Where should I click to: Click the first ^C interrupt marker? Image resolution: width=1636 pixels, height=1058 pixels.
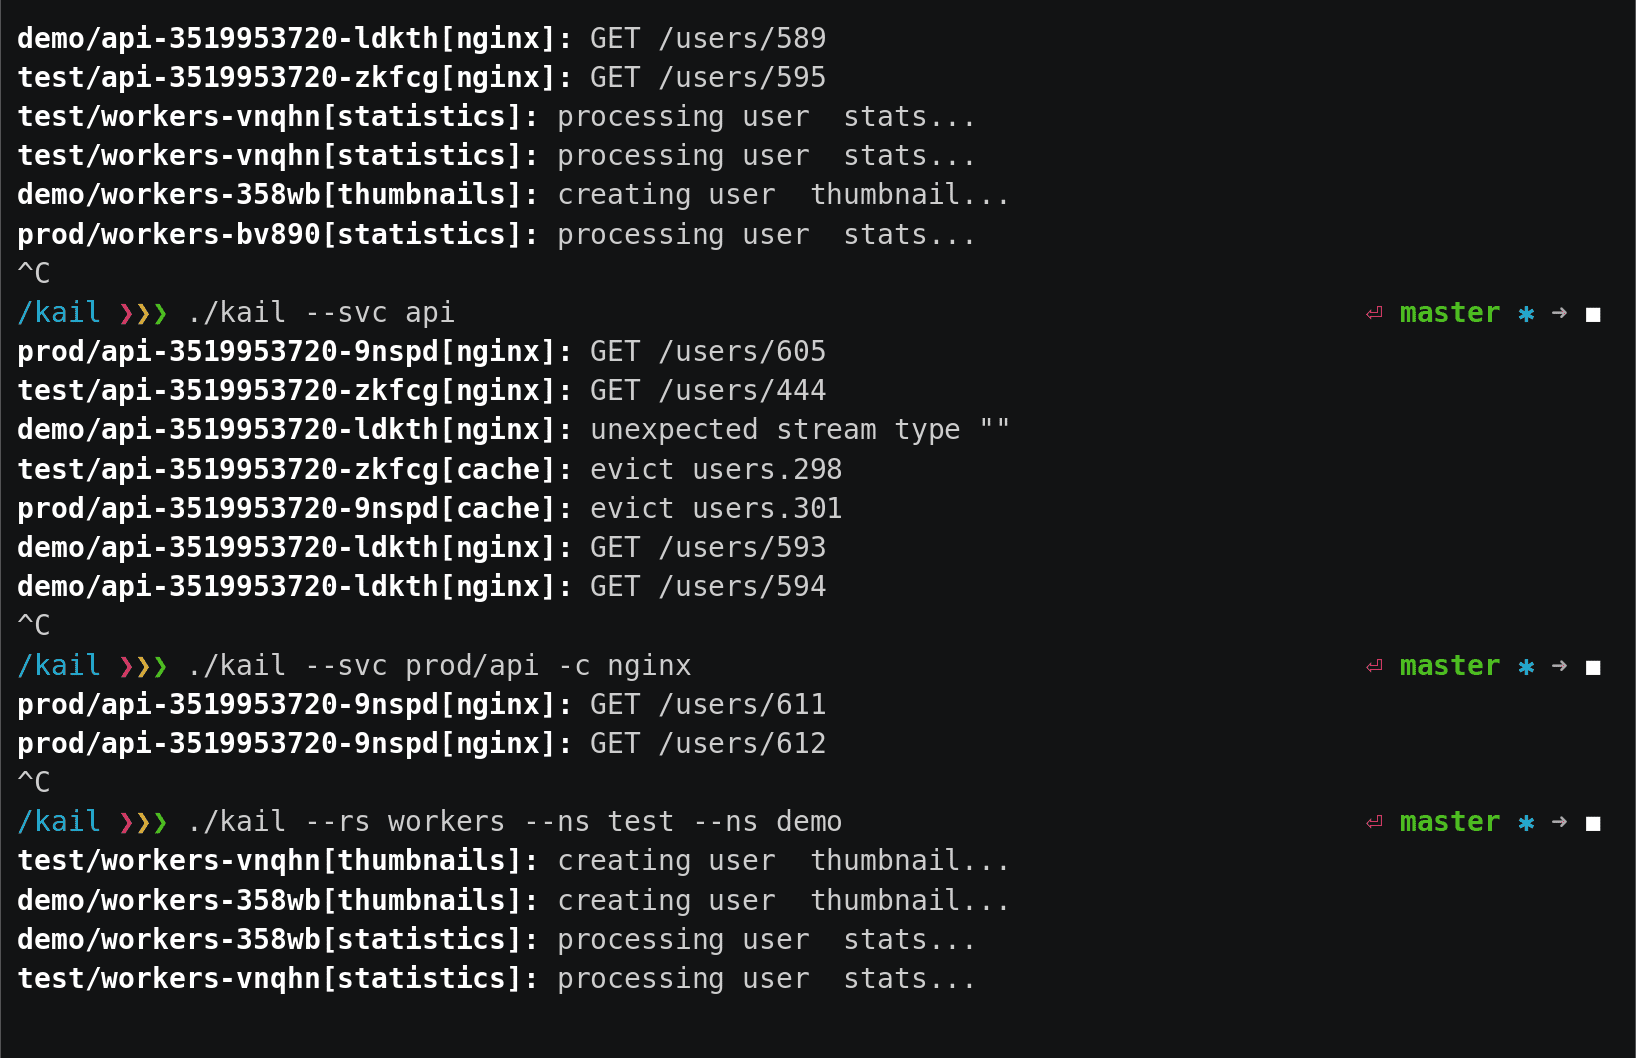(34, 273)
